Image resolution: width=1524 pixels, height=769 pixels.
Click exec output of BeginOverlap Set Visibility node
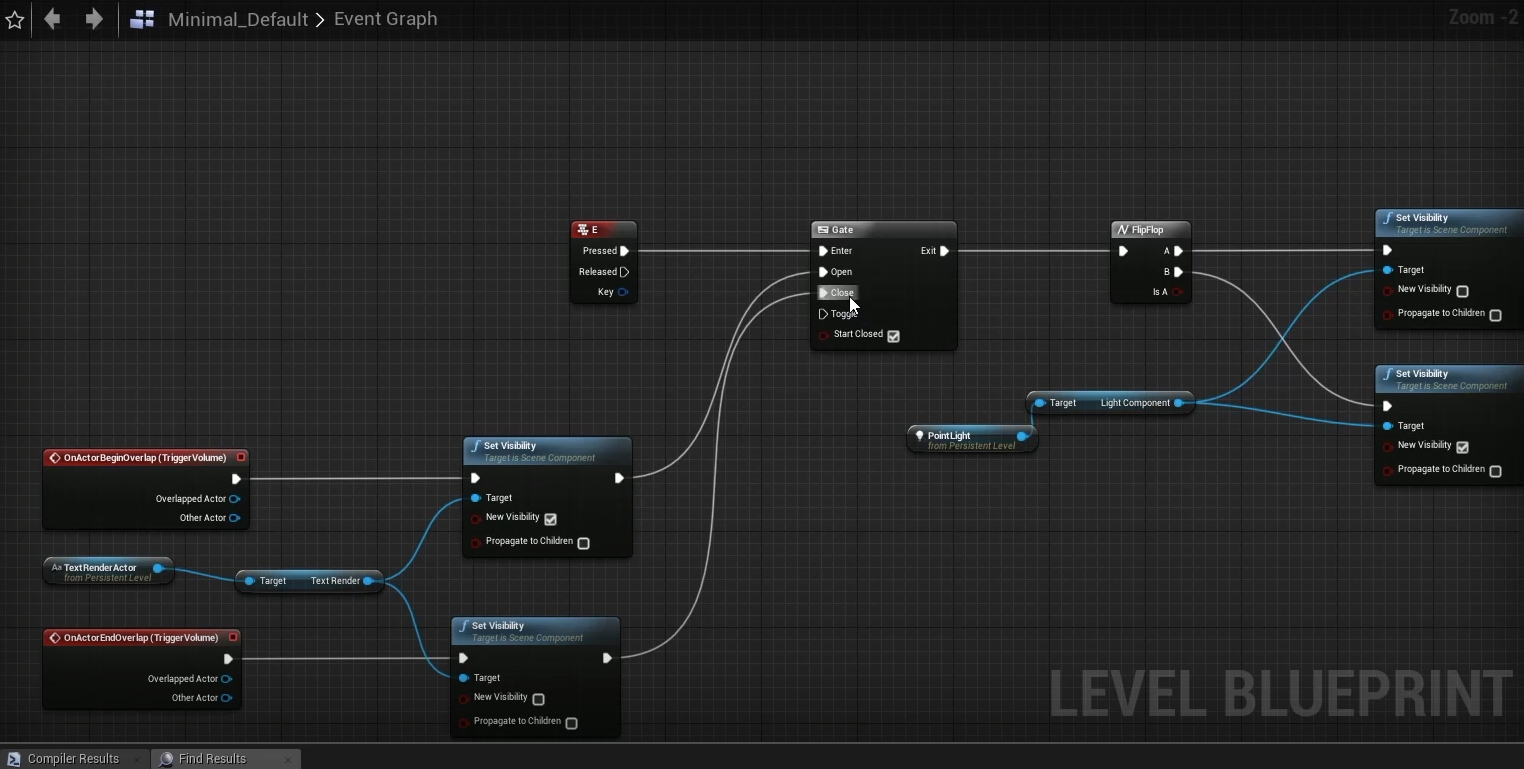[619, 479]
